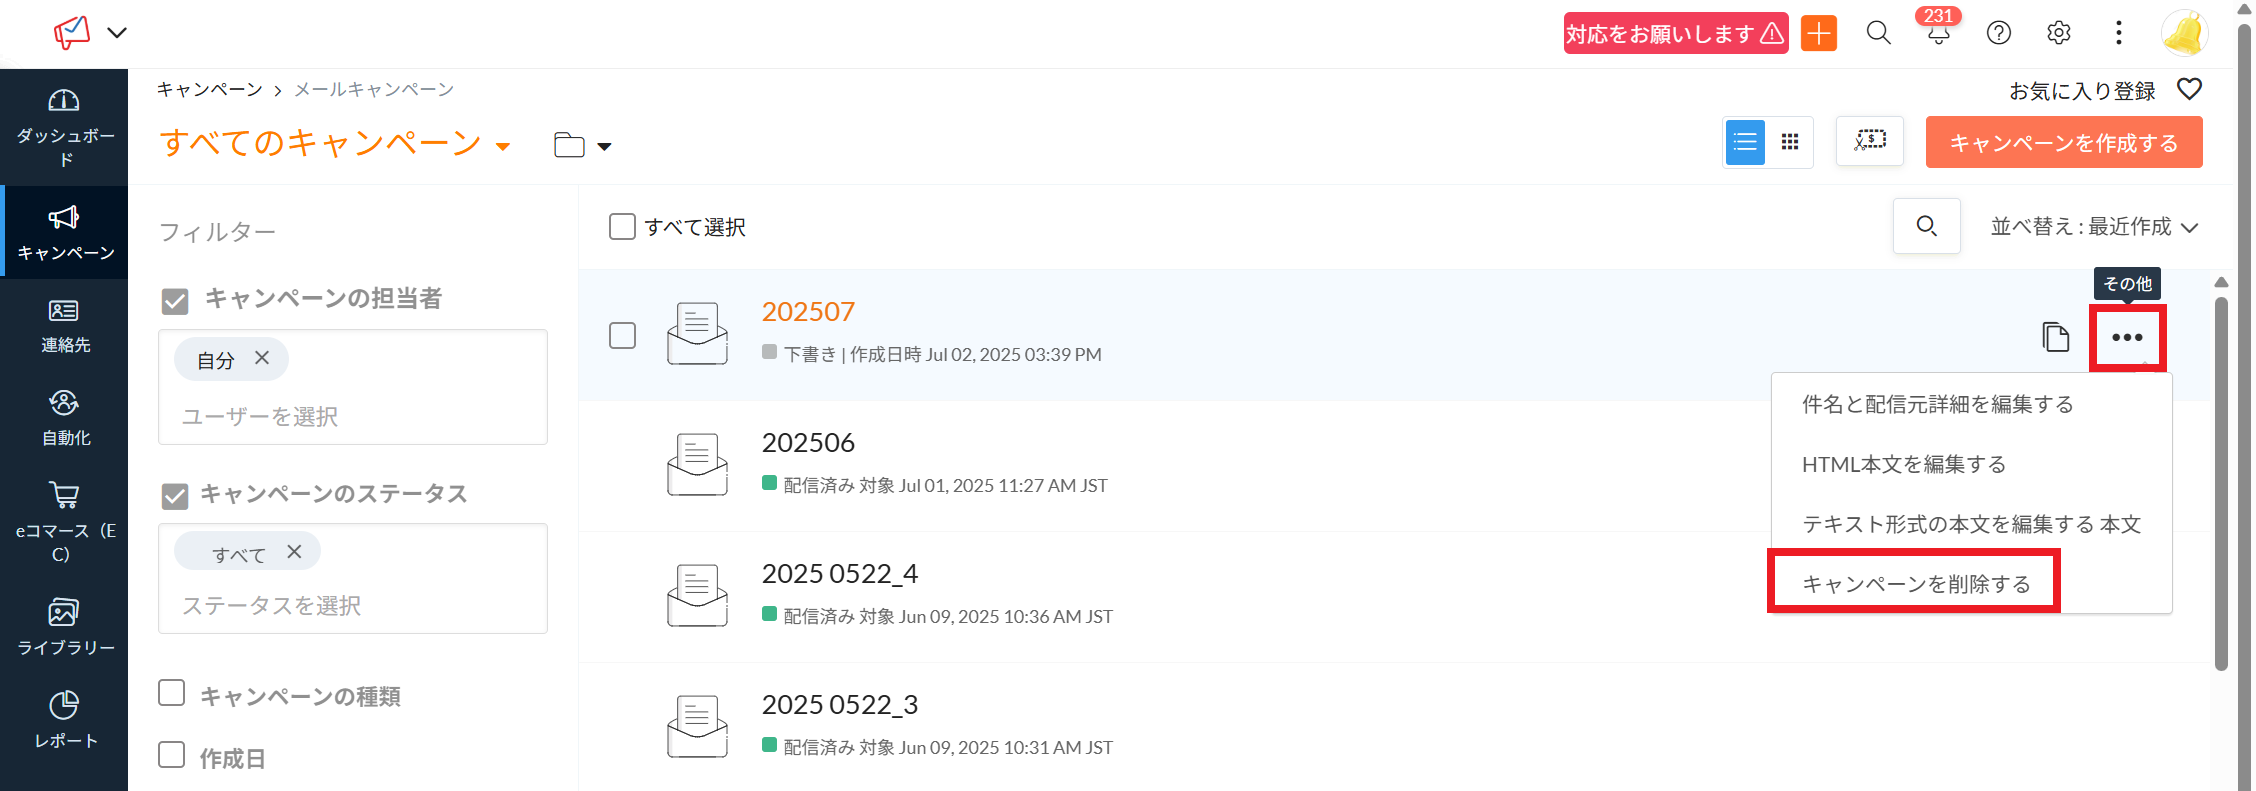Click the ユーザーを選択 input field
Screen dimensions: 2256x791
pyautogui.click(x=350, y=416)
